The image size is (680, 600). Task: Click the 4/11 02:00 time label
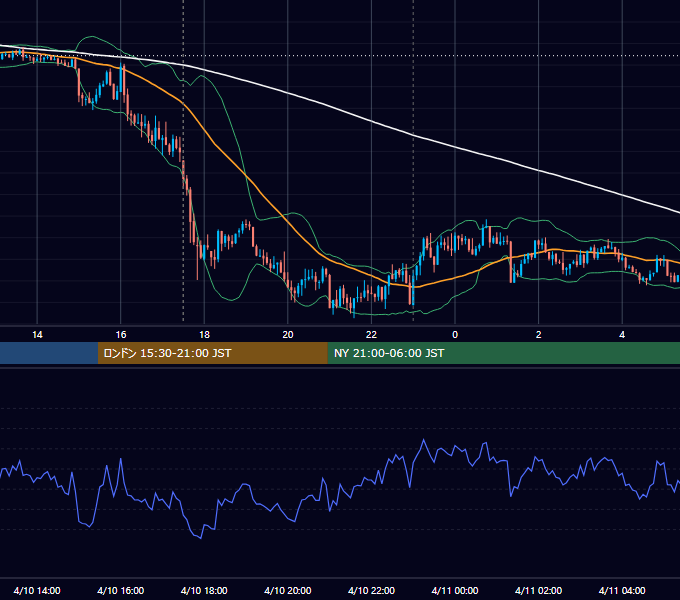coord(538,590)
